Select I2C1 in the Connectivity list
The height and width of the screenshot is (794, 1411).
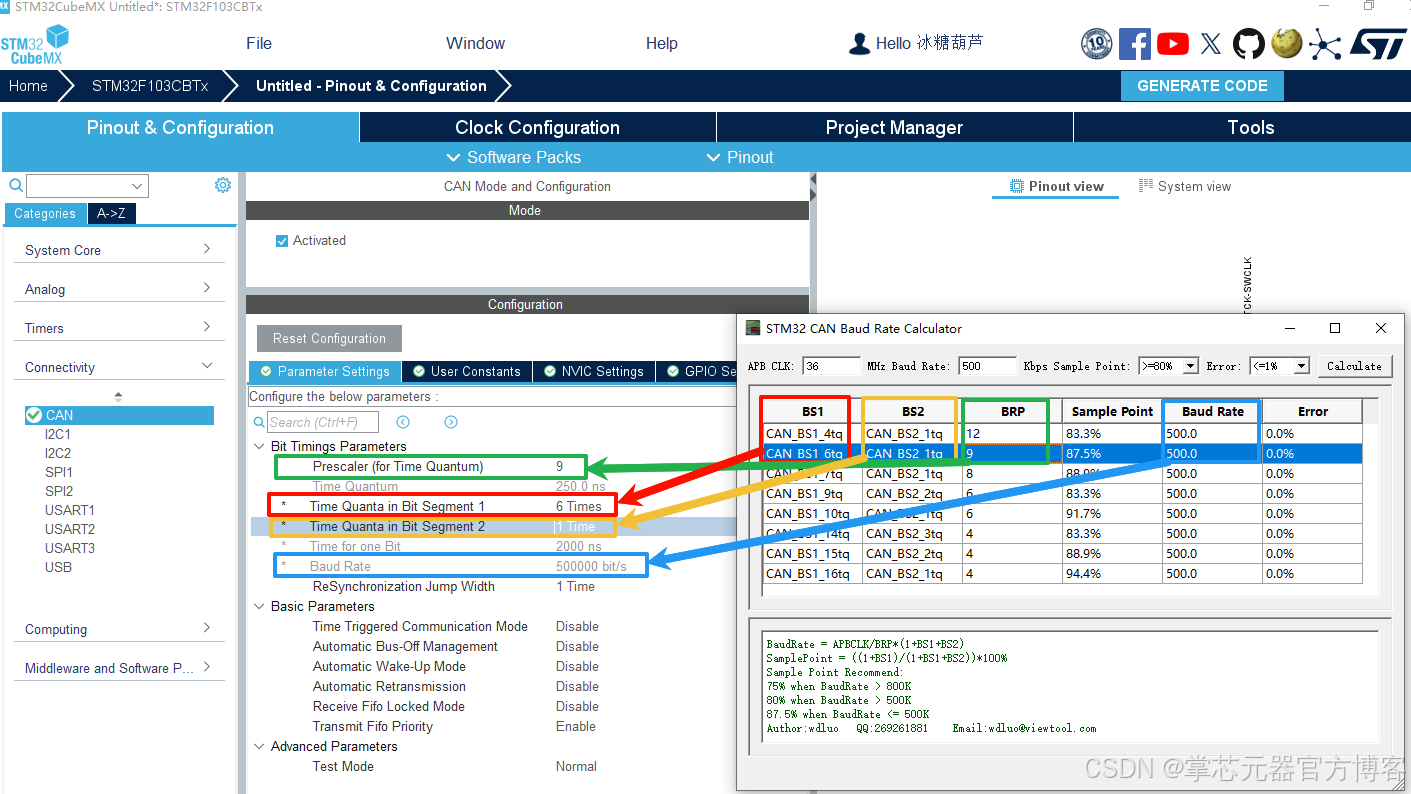[58, 434]
